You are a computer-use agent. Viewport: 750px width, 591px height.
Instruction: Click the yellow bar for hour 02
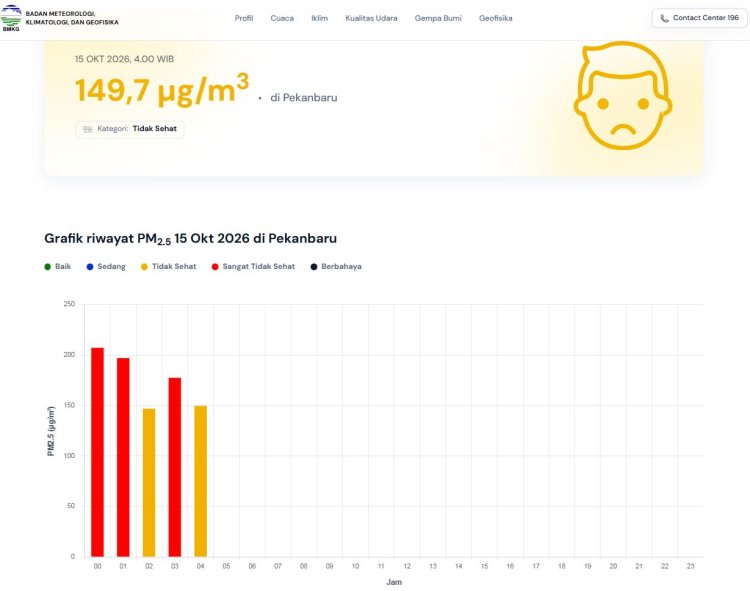(x=149, y=482)
